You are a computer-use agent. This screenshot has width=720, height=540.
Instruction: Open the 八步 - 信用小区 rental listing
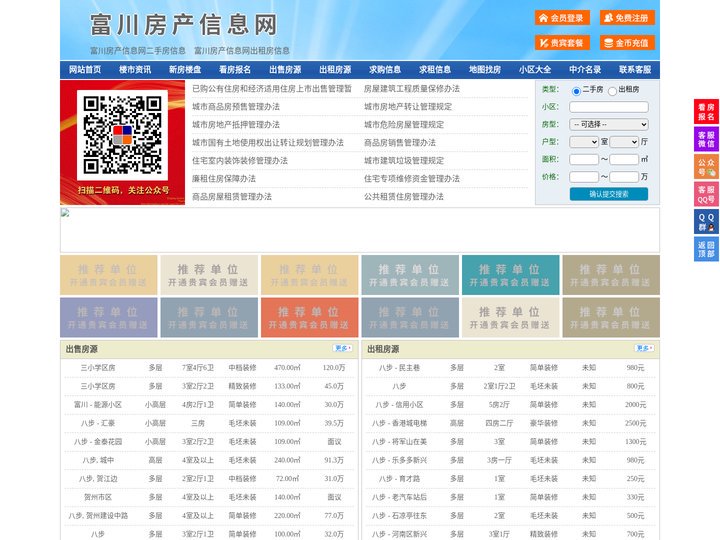(399, 405)
